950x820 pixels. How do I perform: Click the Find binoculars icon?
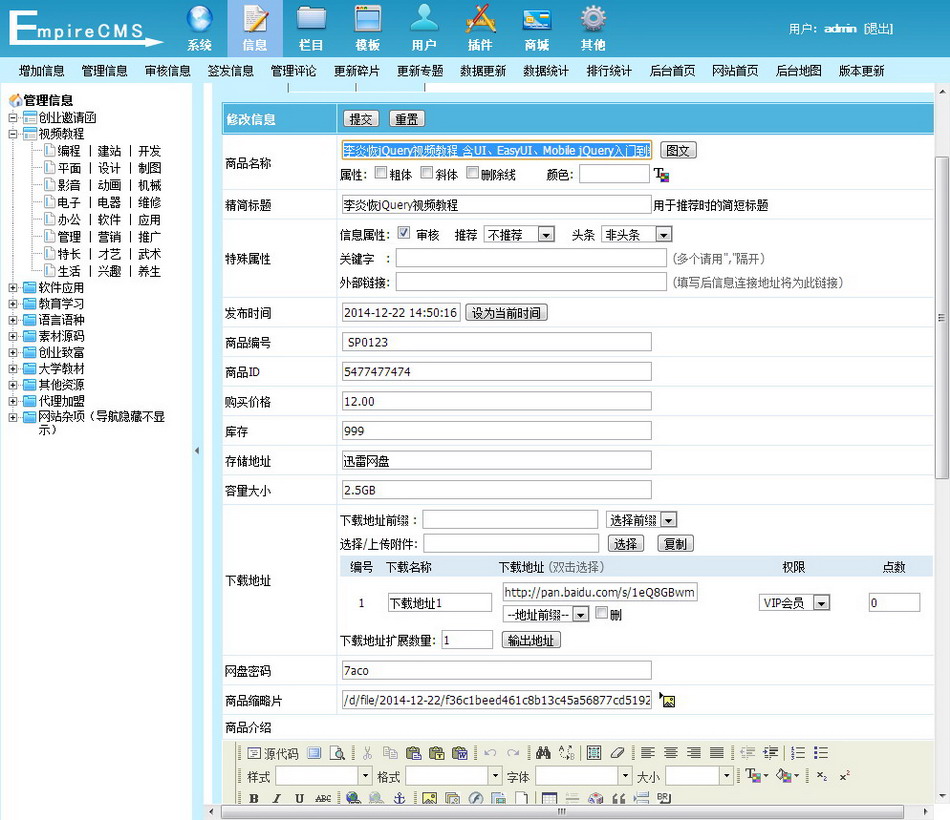[x=543, y=753]
